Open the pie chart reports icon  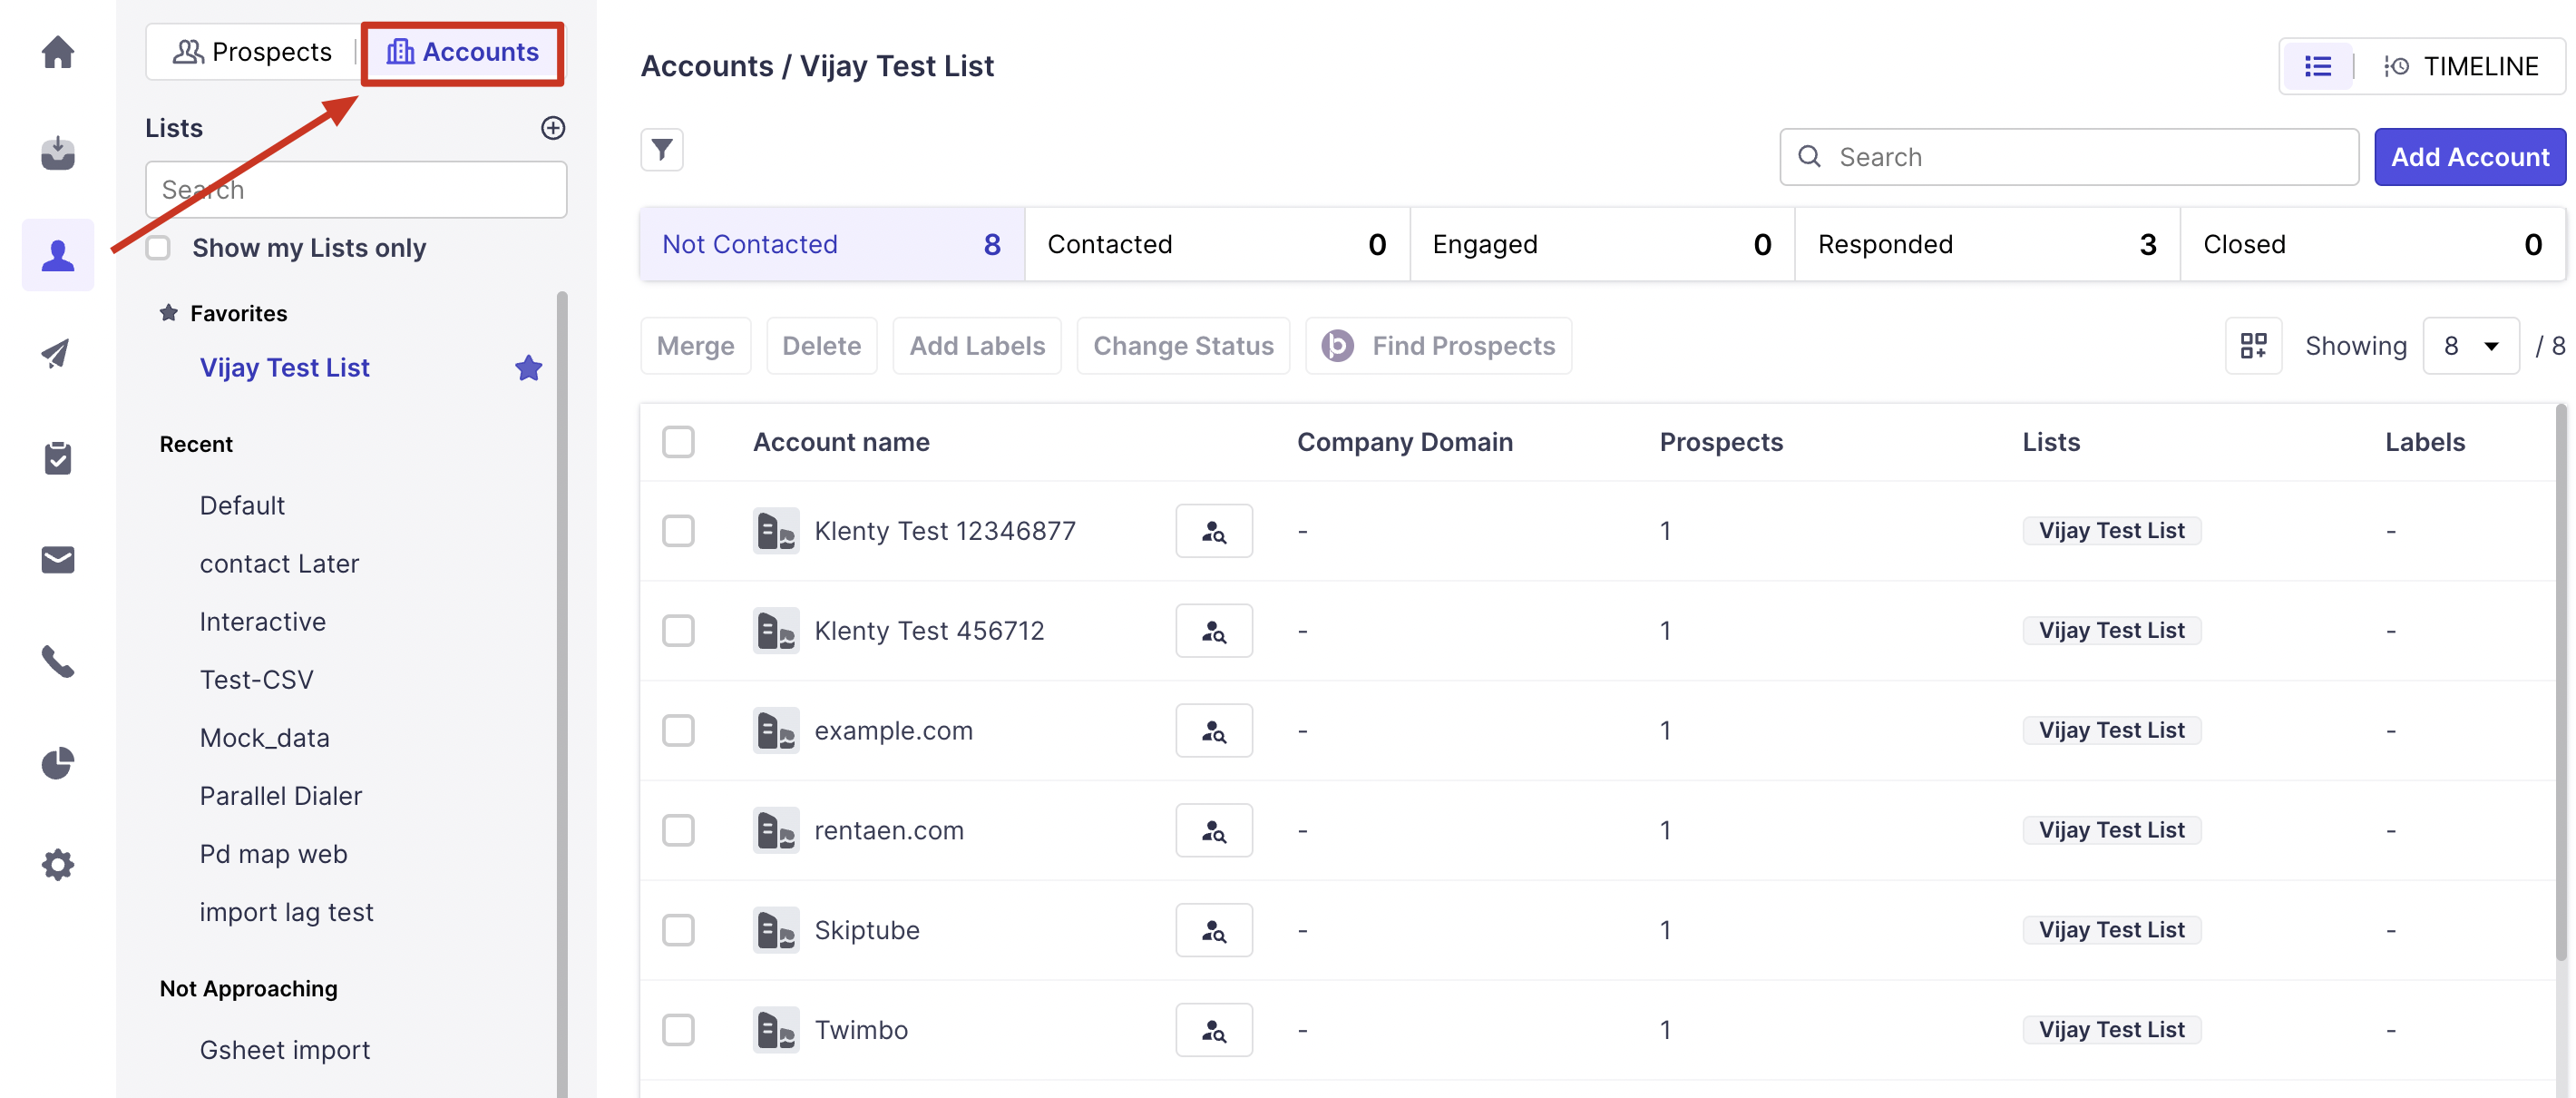click(58, 762)
